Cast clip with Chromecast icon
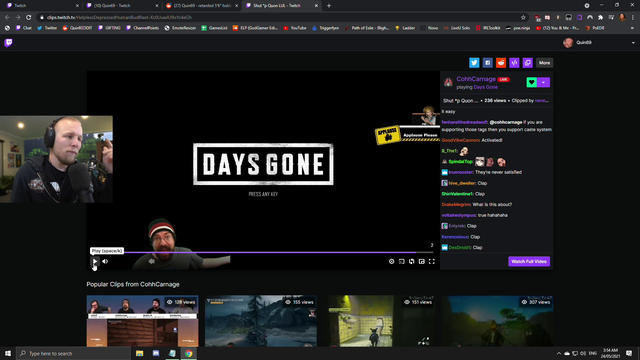Viewport: 640px width, 360px height. click(x=402, y=261)
